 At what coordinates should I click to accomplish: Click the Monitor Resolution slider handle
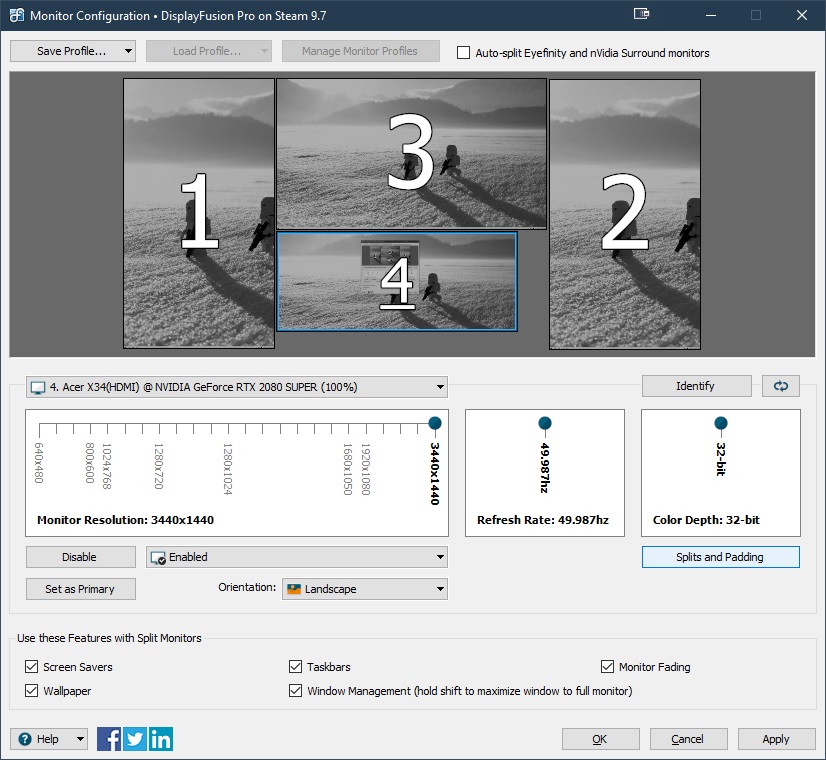click(435, 424)
